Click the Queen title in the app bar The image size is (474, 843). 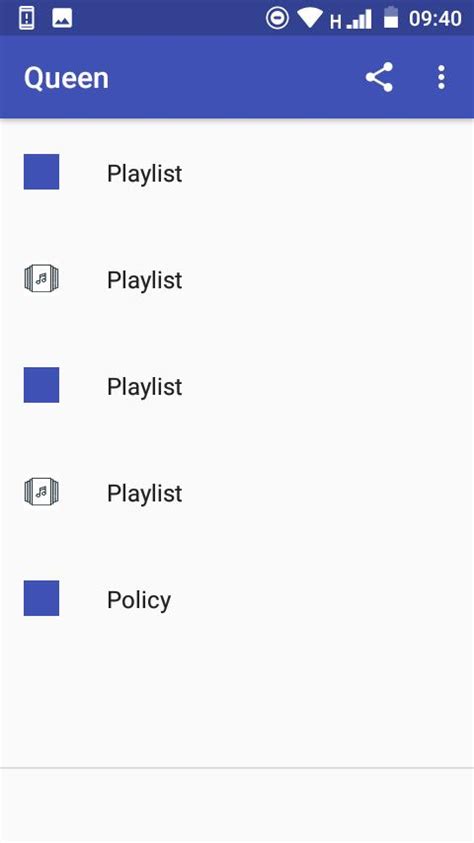(x=66, y=78)
